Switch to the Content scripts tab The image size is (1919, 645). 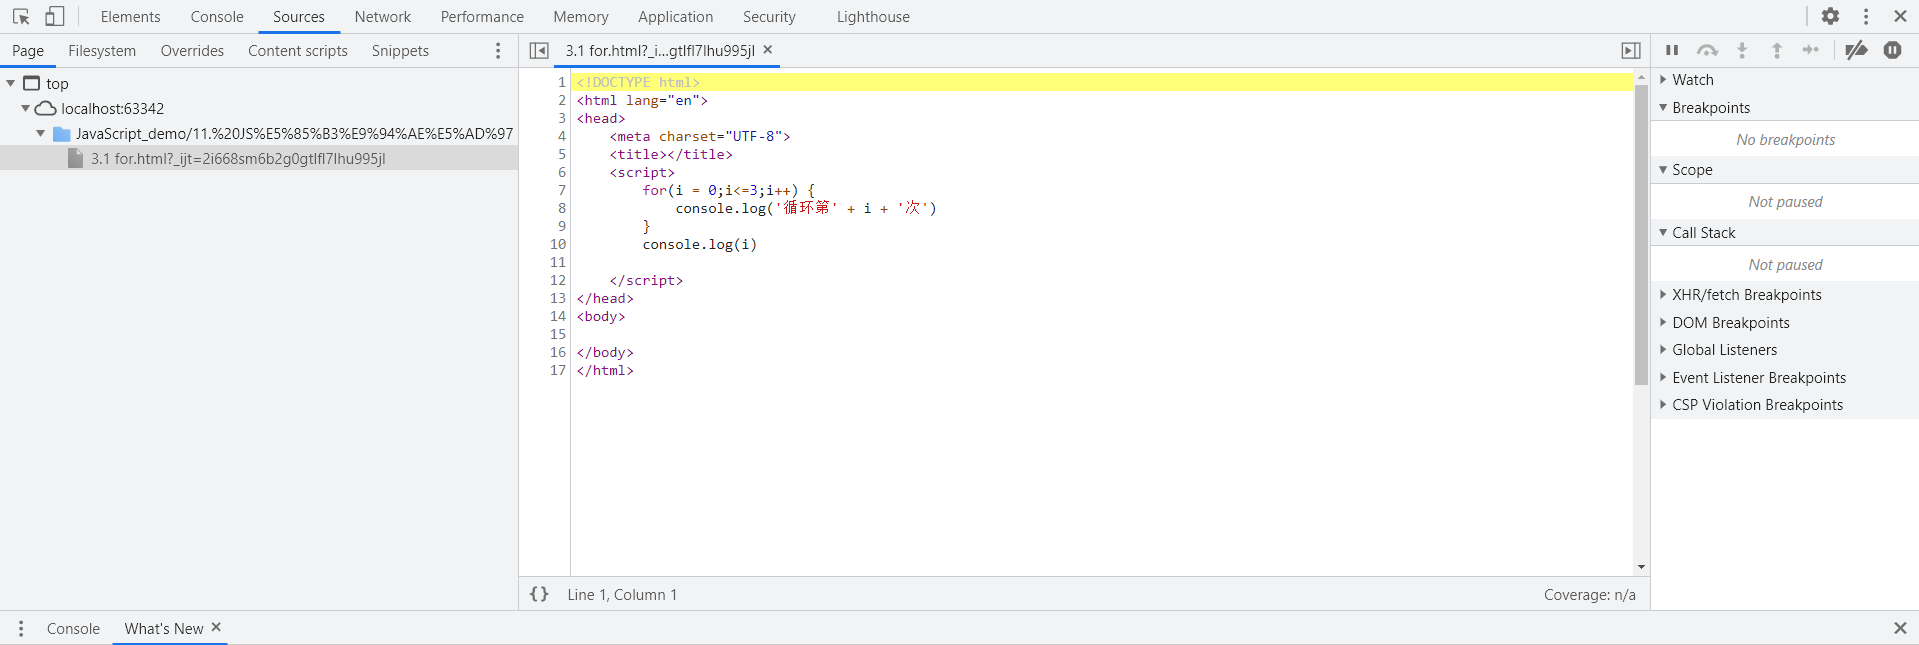298,51
